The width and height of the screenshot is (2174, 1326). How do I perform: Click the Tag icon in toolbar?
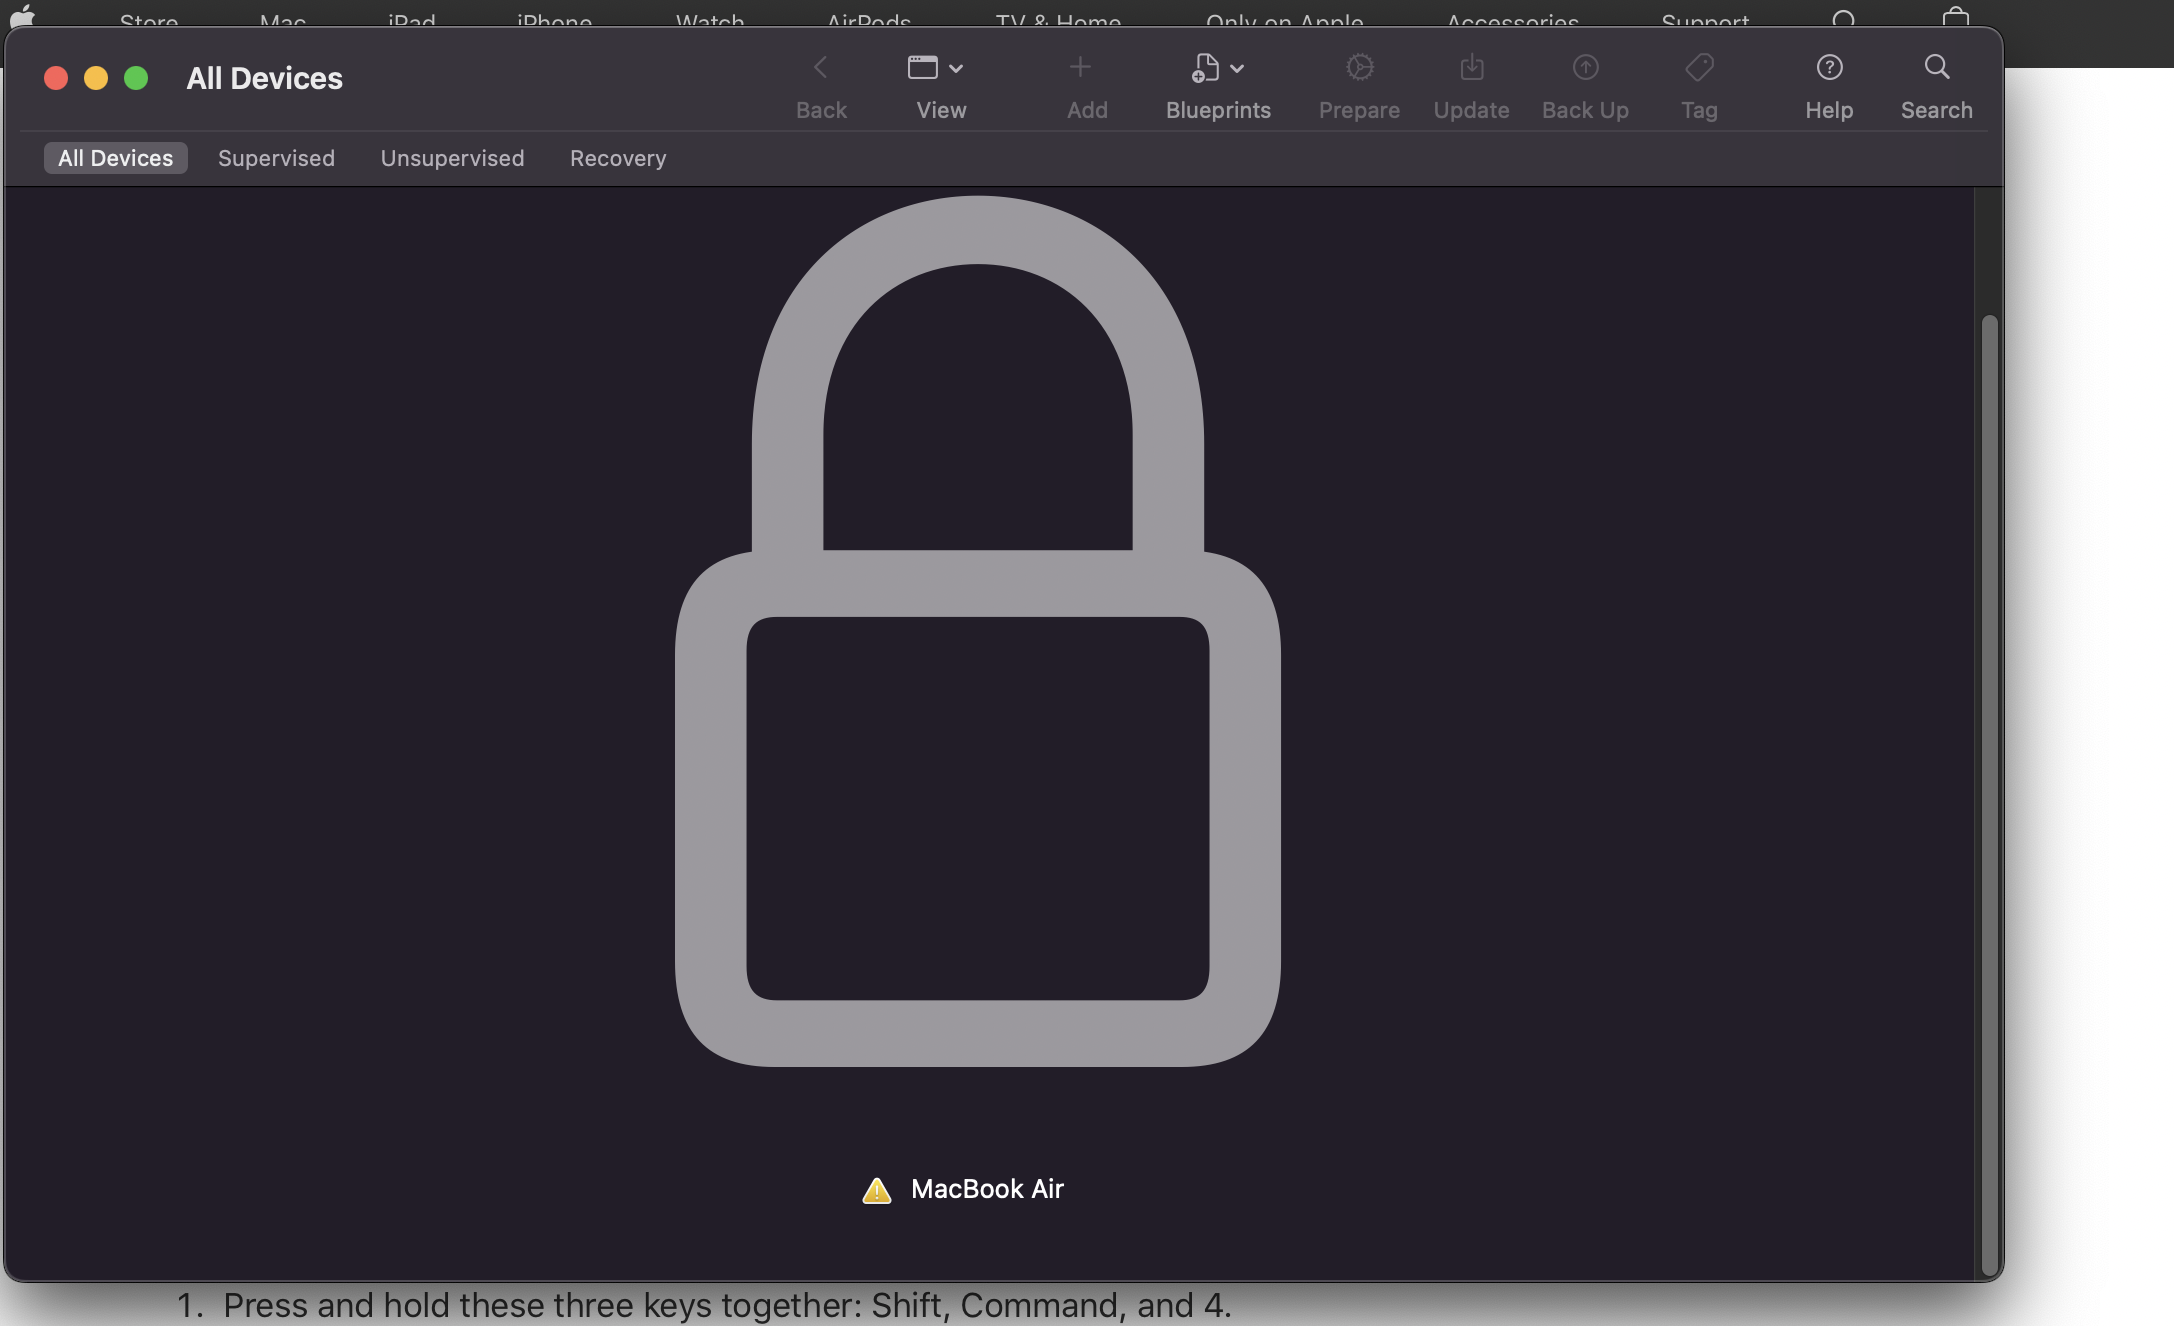point(1699,68)
